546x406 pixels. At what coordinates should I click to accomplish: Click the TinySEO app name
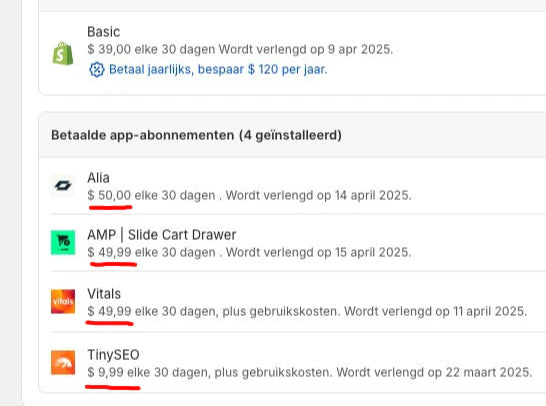pyautogui.click(x=114, y=355)
